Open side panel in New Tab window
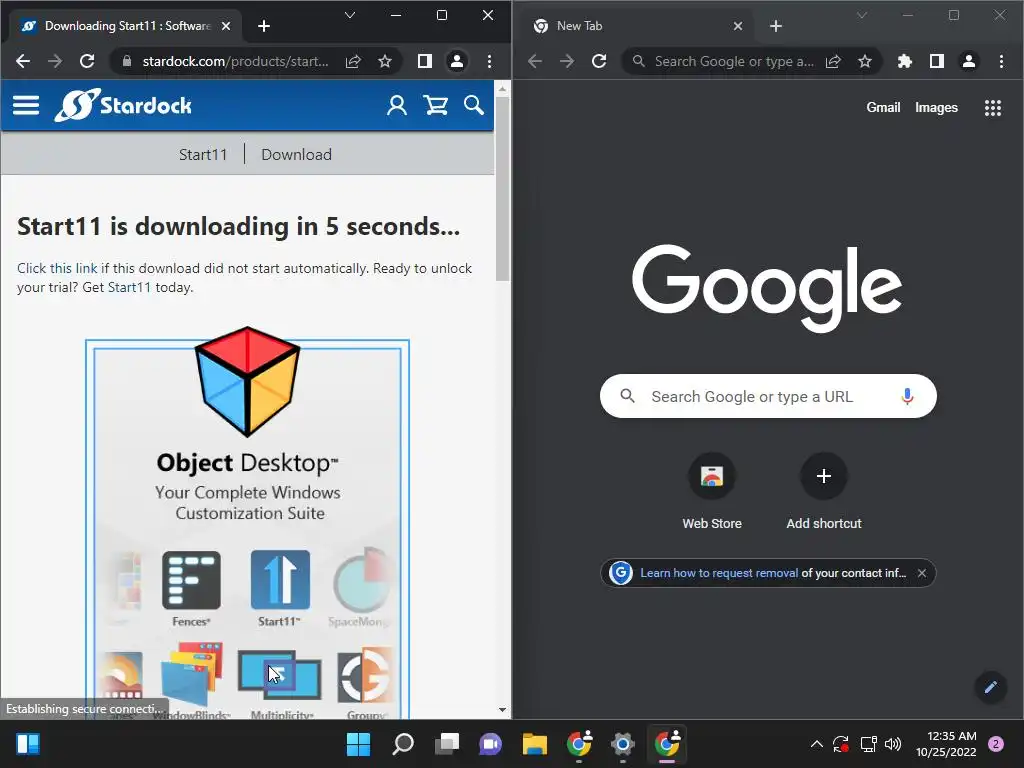This screenshot has width=1024, height=768. click(936, 61)
